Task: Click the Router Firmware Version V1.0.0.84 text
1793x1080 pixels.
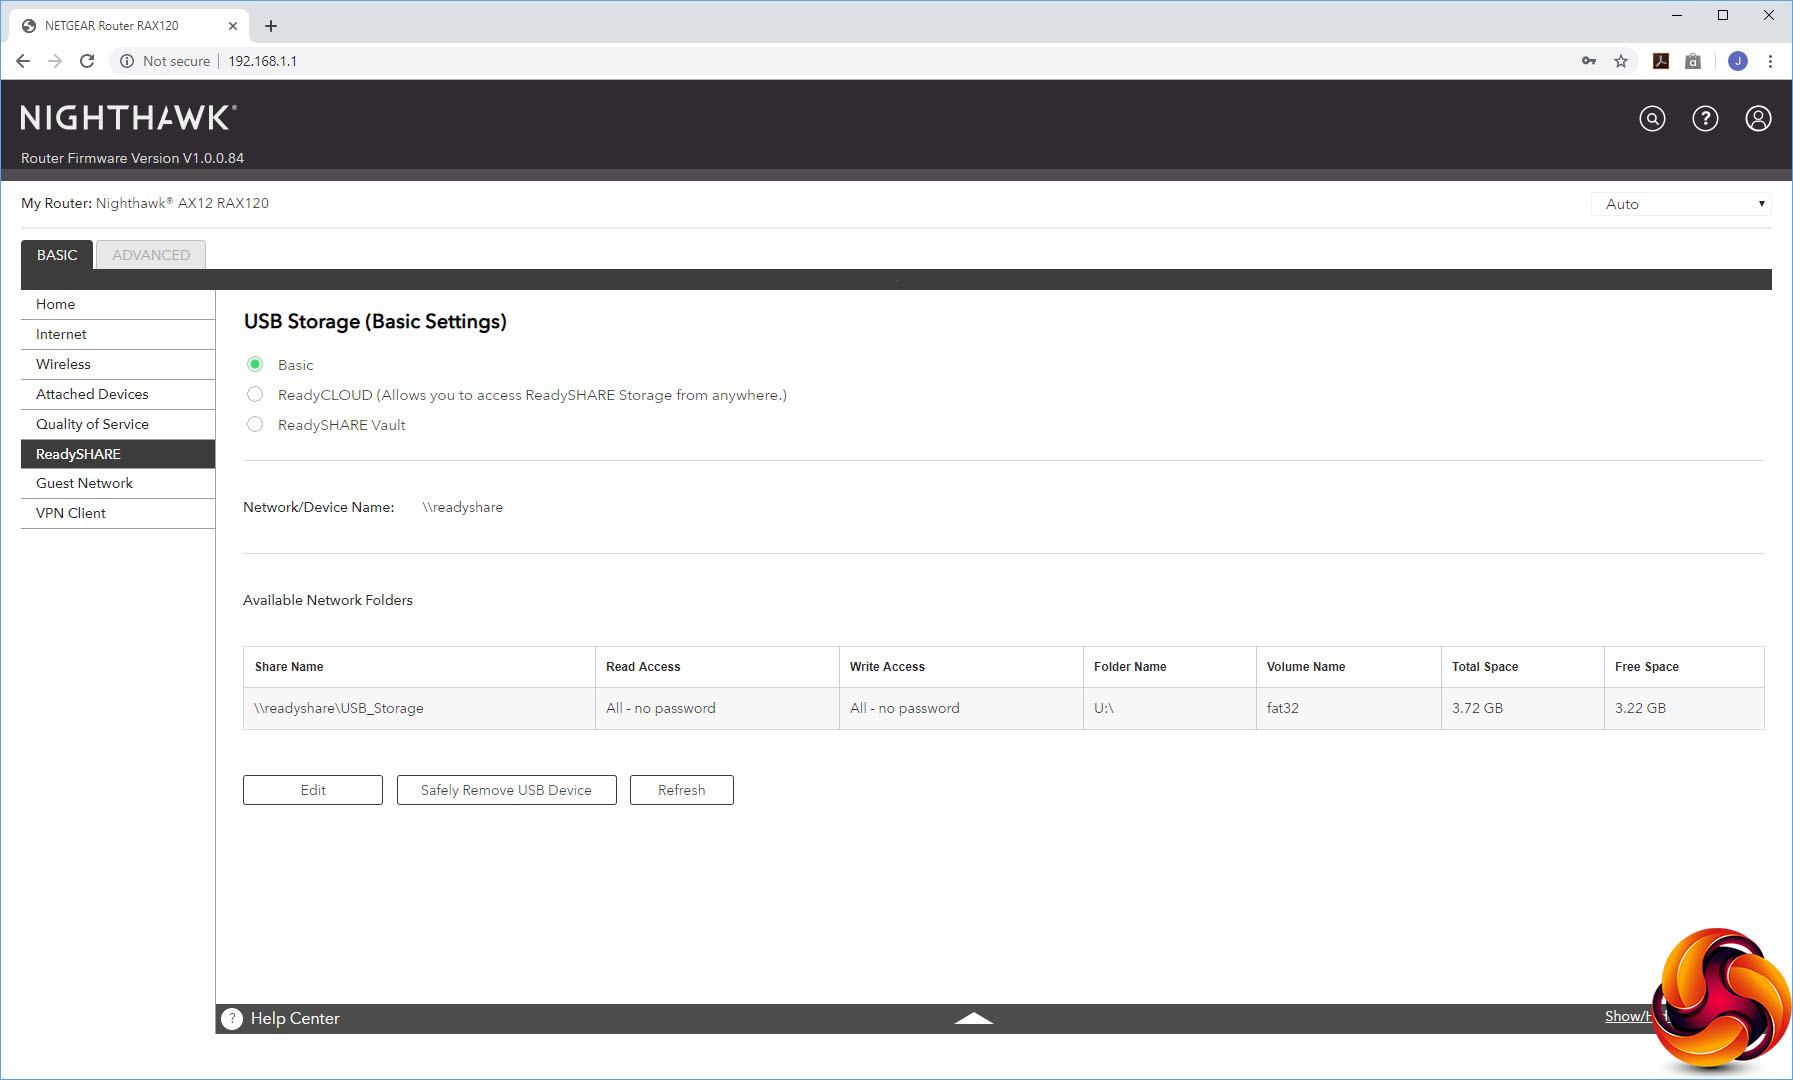Action: coord(132,158)
